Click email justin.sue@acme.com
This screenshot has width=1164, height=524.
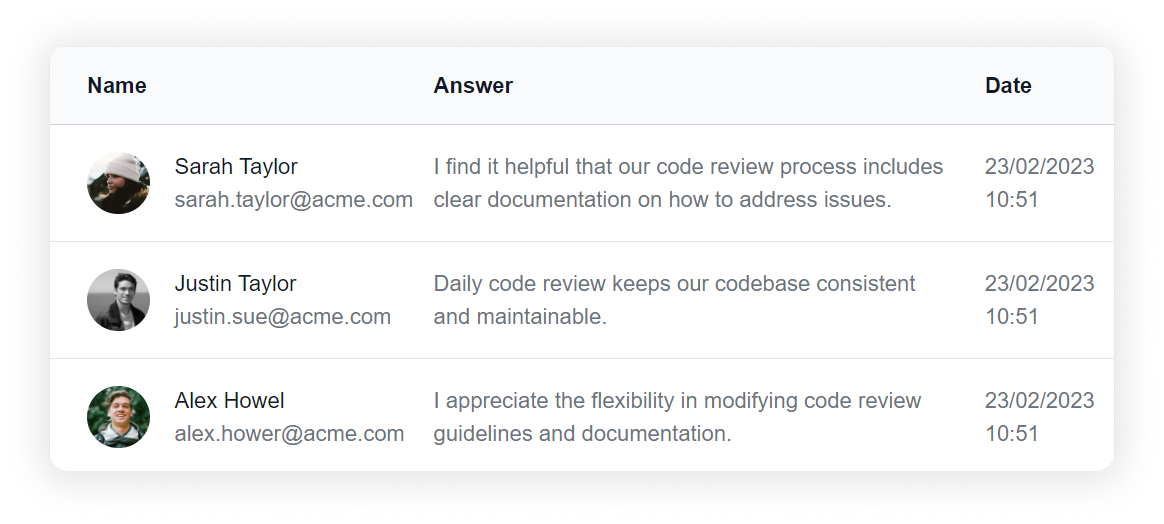click(x=282, y=317)
